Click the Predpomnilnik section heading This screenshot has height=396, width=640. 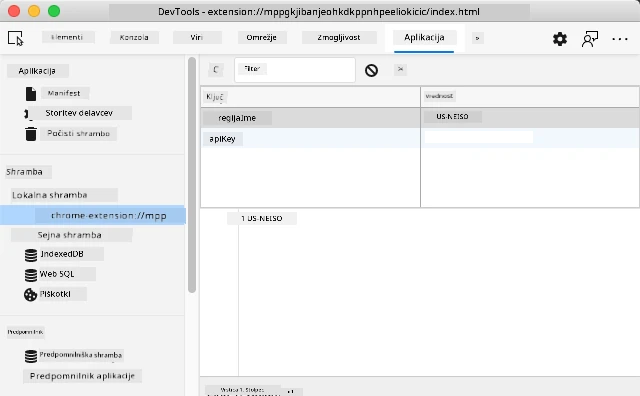pyautogui.click(x=25, y=332)
